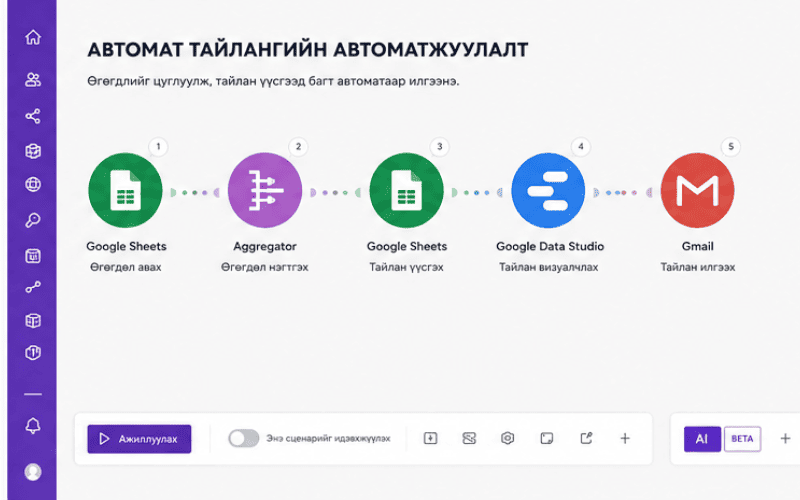Viewport: 800px width, 500px height.
Task: Click the save scenario icon in toolbar
Action: coord(431,438)
